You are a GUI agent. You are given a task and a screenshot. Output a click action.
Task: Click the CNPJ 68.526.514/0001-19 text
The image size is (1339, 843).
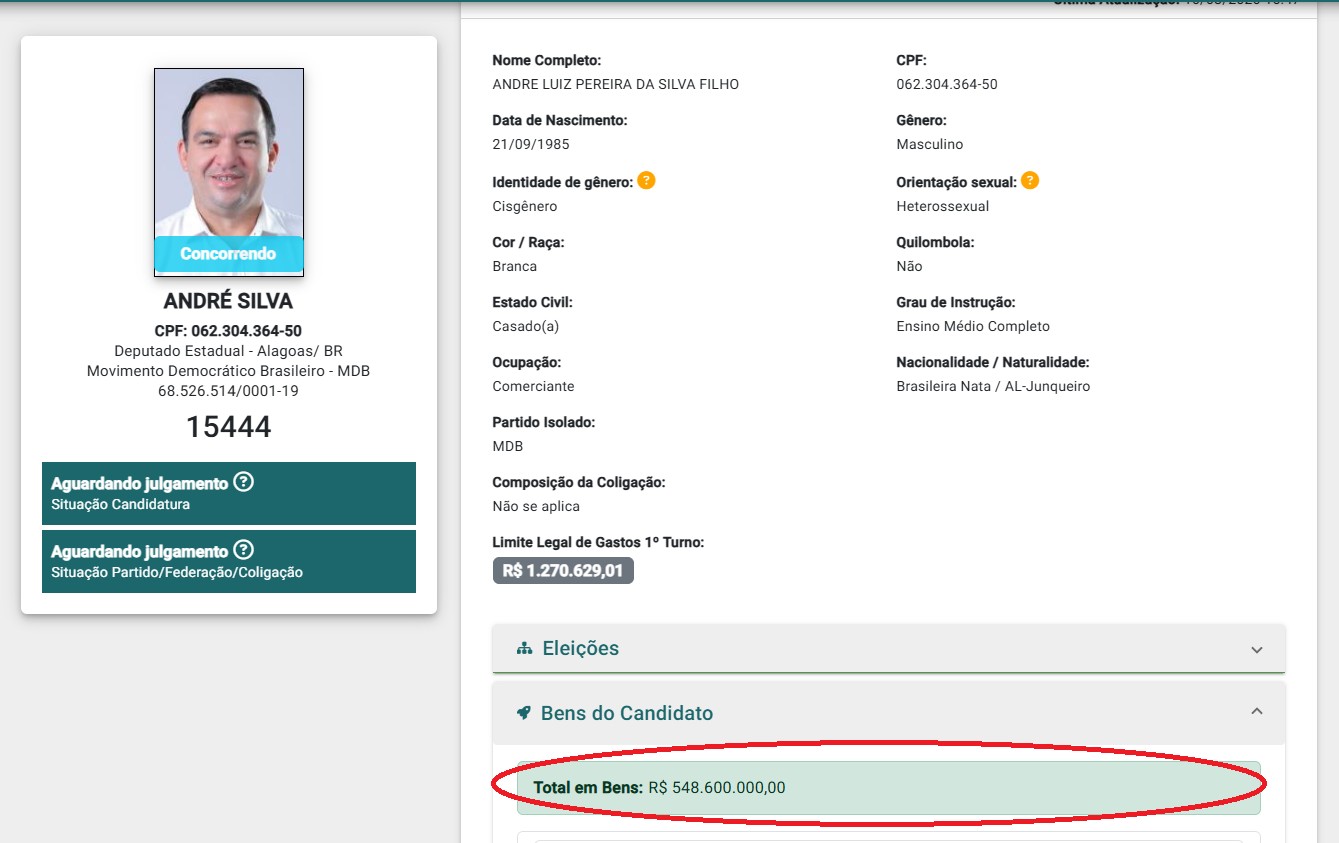tap(228, 391)
